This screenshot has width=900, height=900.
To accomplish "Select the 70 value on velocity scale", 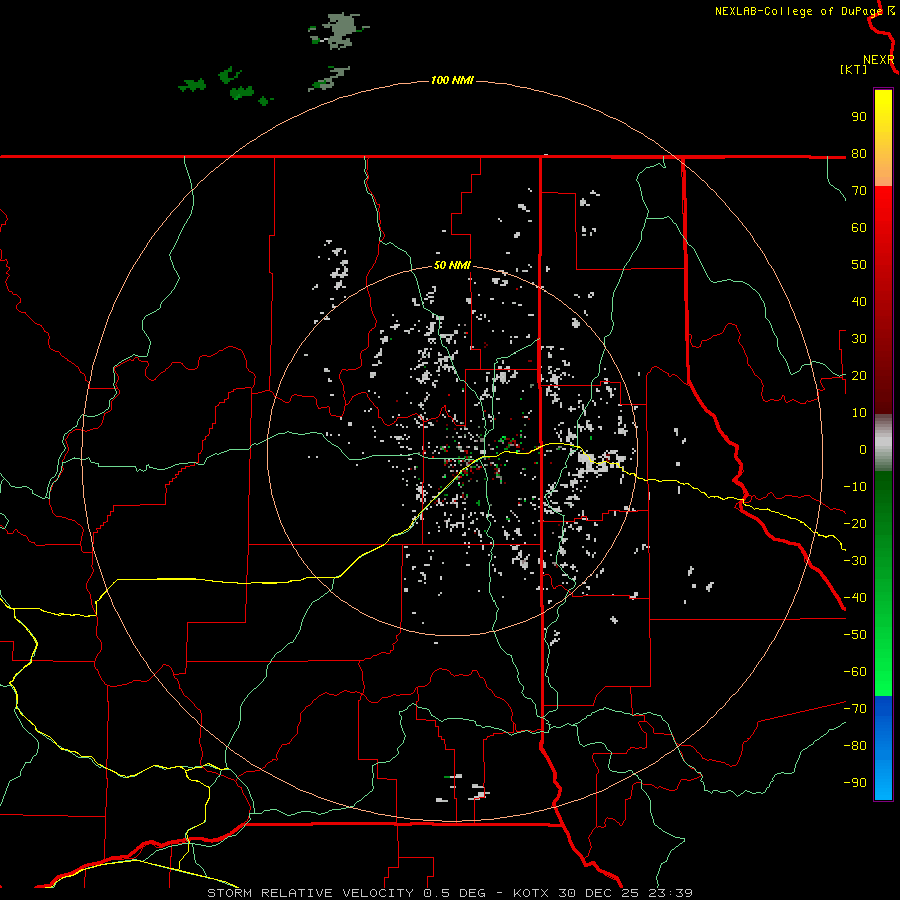I will (x=859, y=191).
